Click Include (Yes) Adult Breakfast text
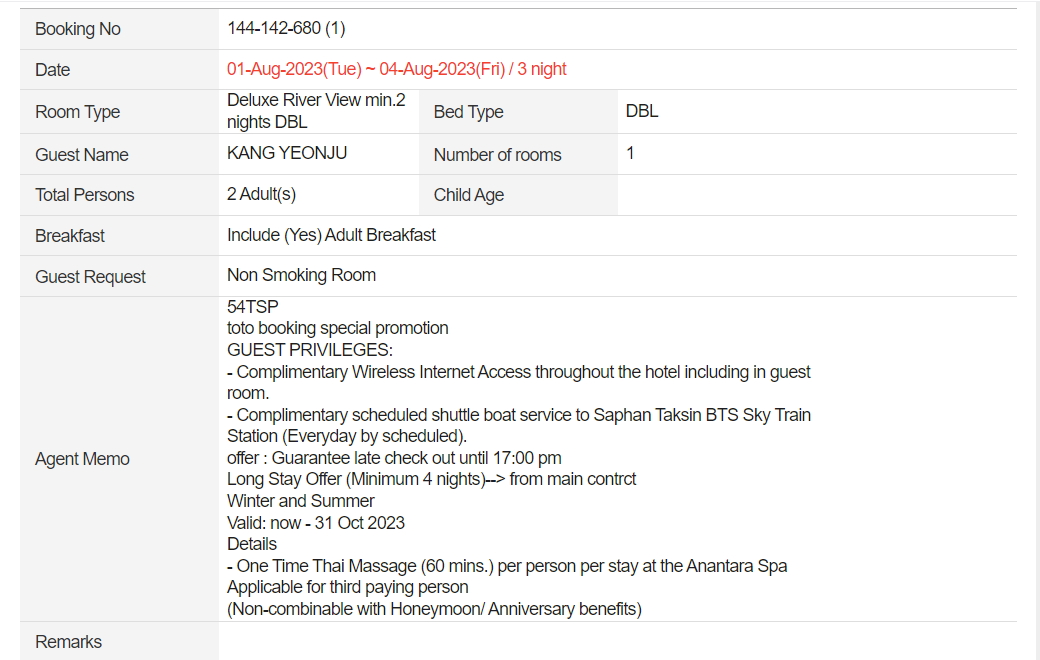The image size is (1040, 660). click(331, 235)
